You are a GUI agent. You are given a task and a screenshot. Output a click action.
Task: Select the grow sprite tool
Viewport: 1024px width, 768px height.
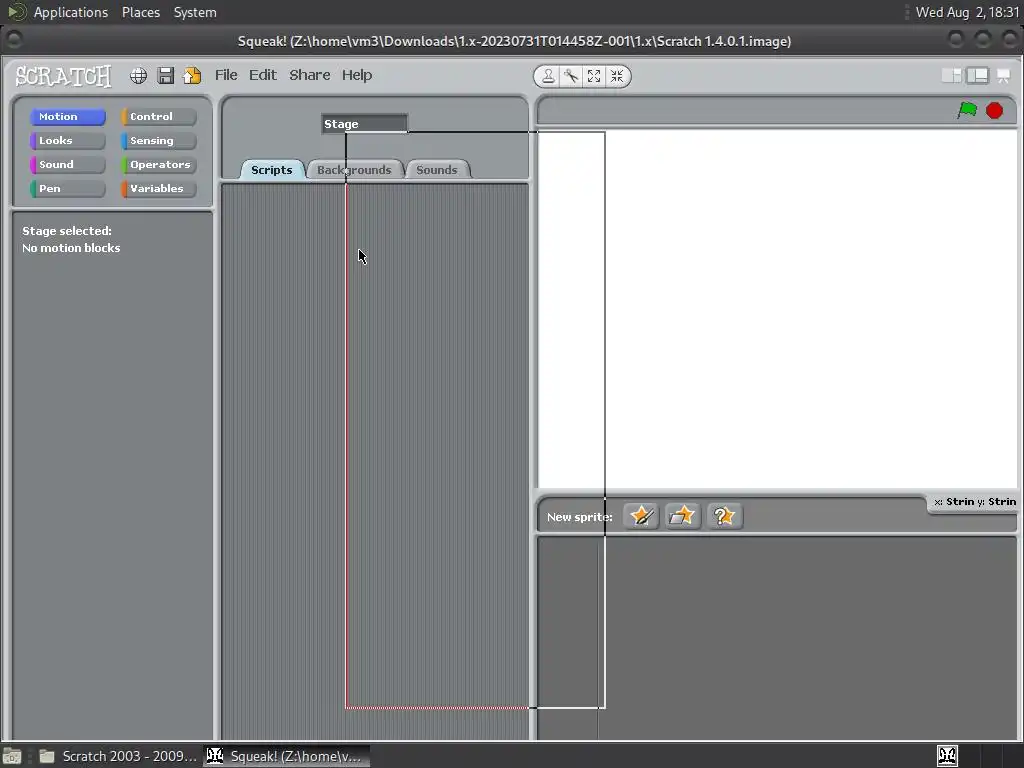(x=594, y=76)
